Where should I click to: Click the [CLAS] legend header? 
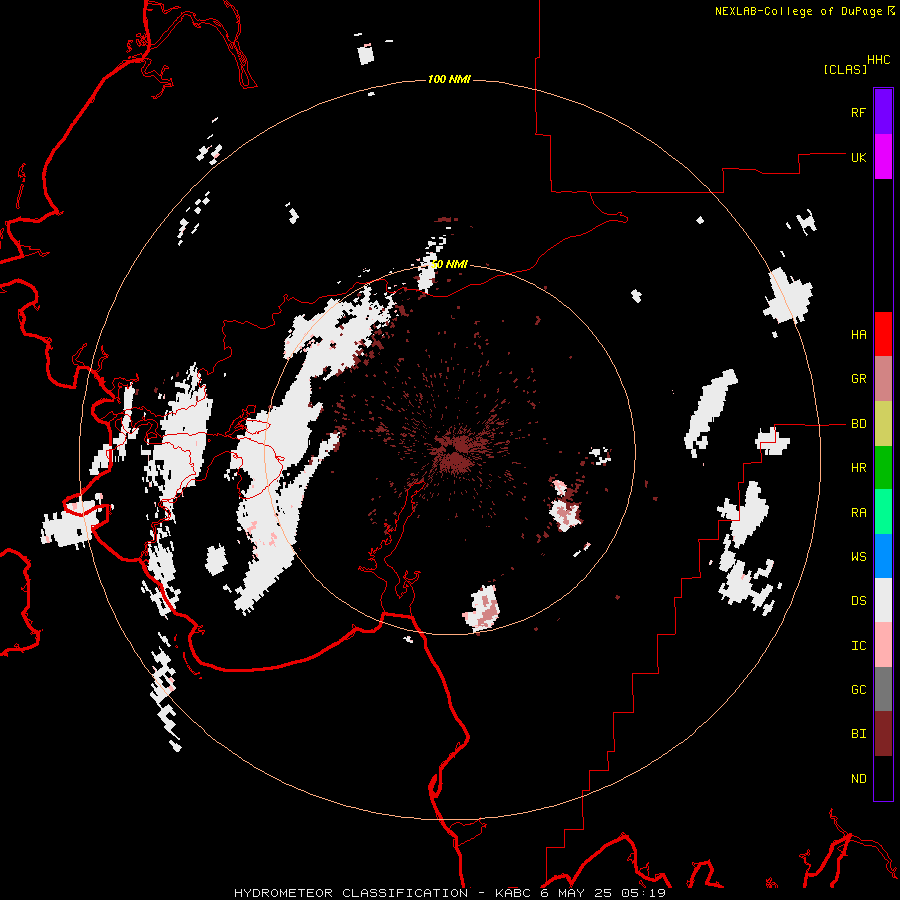point(845,69)
